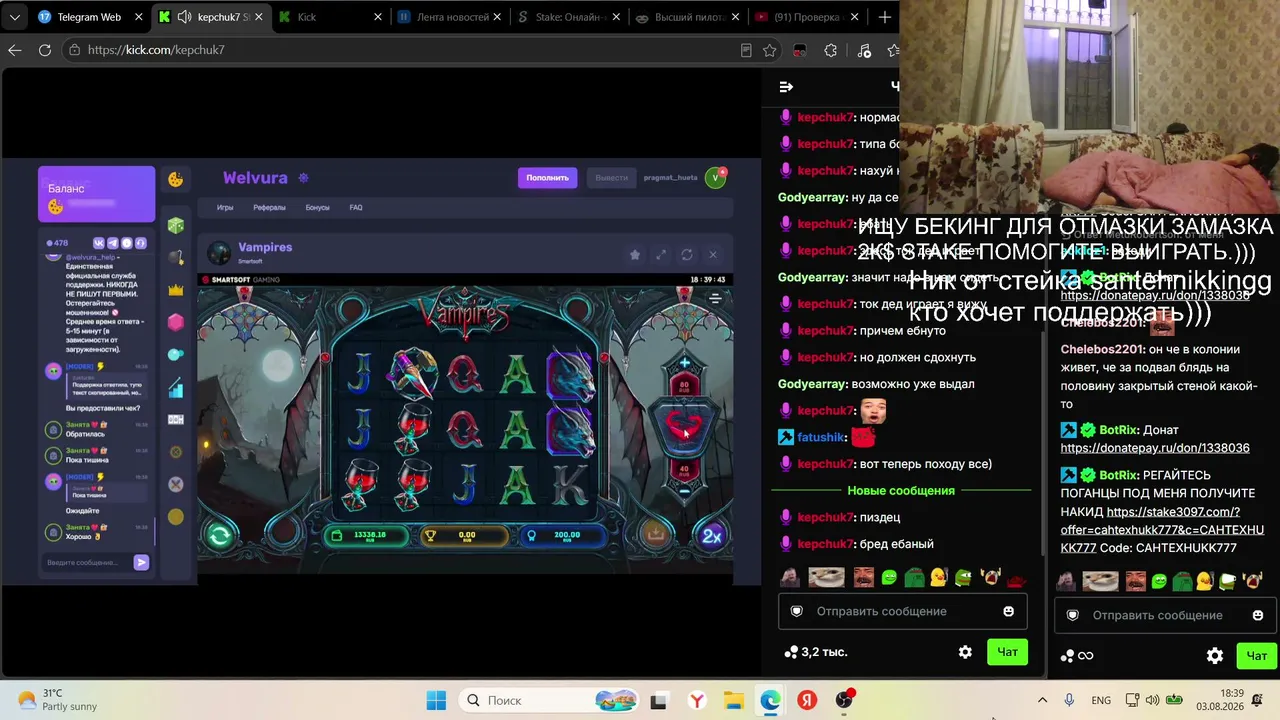1280x720 pixels.
Task: Toggle the 2x speed button
Action: 711,536
